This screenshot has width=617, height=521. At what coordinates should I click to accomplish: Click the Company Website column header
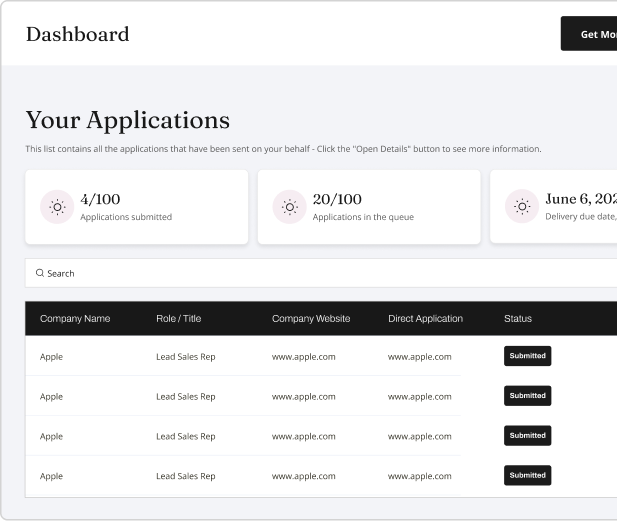coord(311,318)
